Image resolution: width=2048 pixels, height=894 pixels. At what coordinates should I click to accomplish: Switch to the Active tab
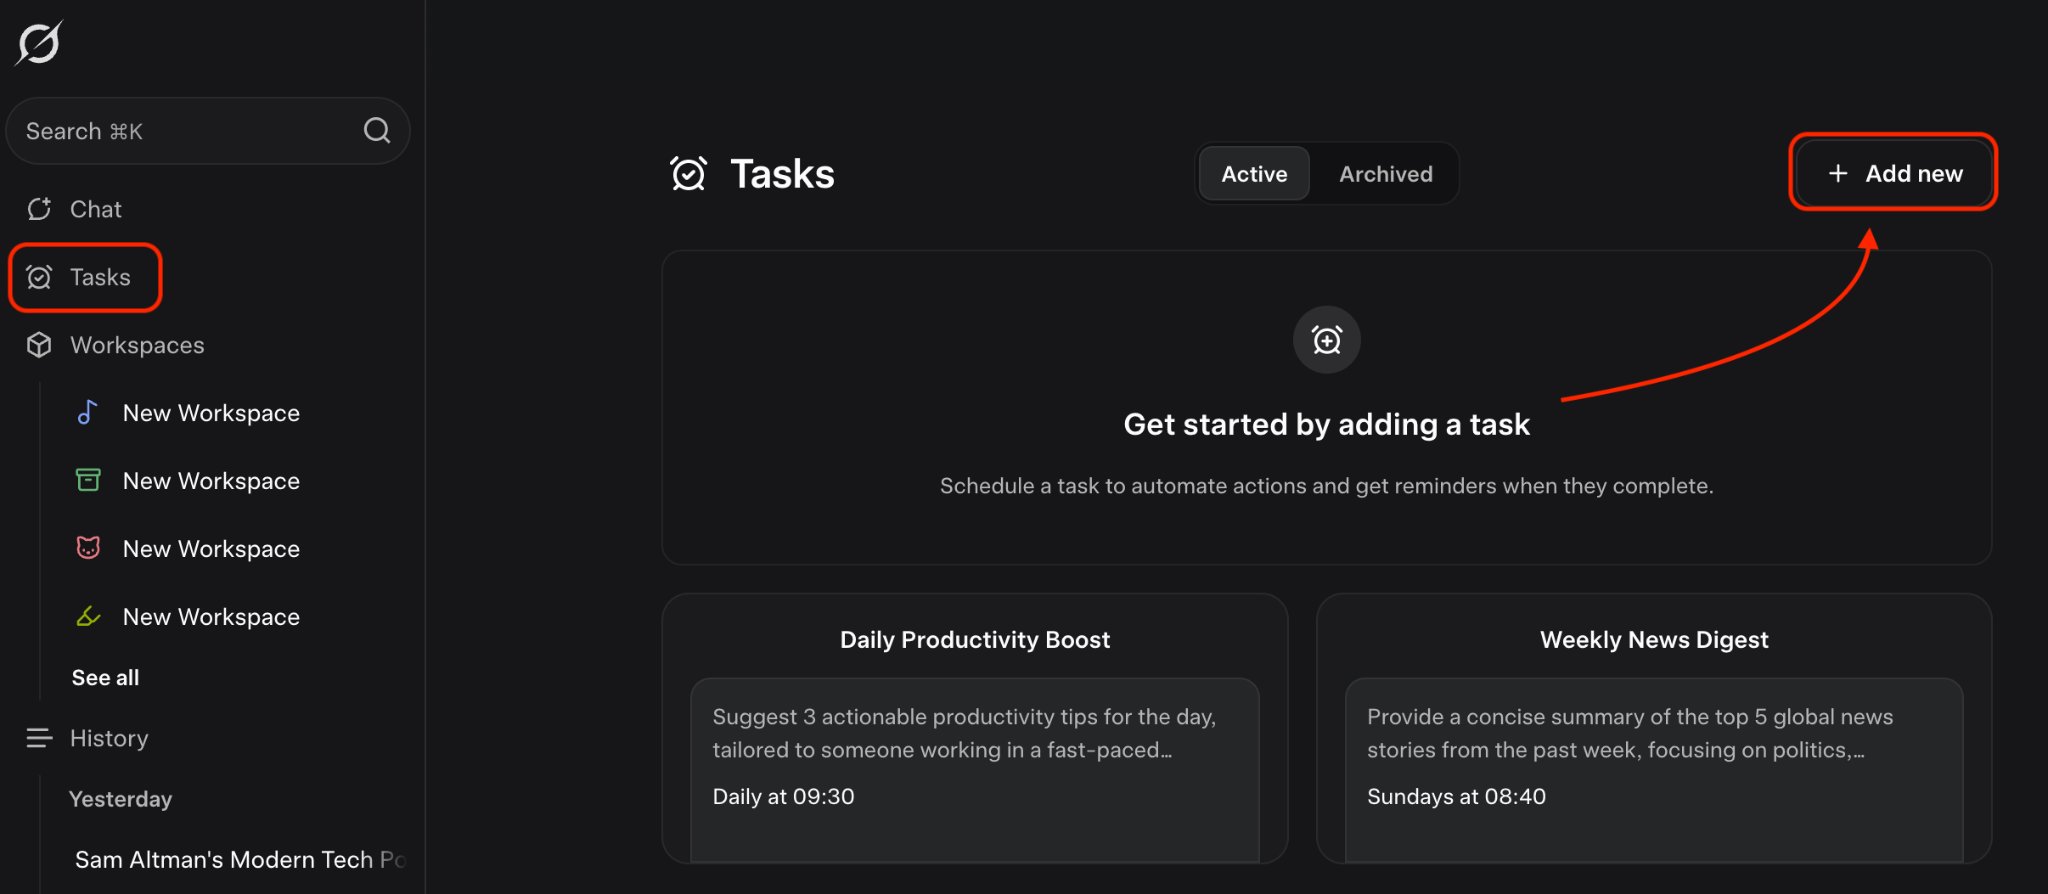[x=1254, y=174]
